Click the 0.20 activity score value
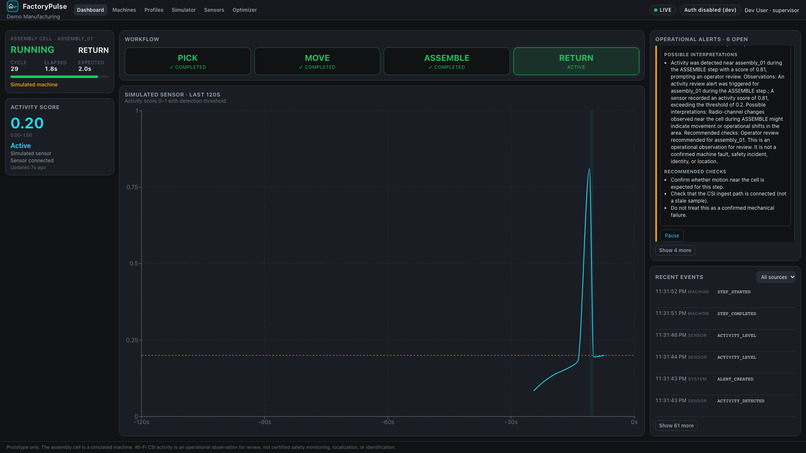 (x=27, y=123)
